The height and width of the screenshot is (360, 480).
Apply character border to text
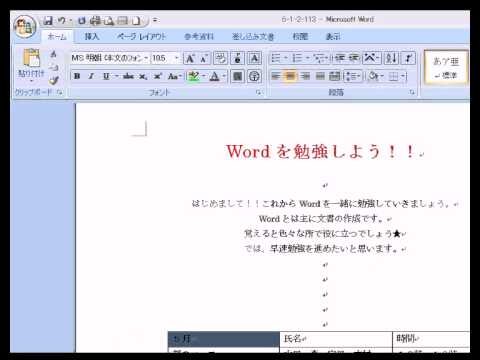(254, 58)
